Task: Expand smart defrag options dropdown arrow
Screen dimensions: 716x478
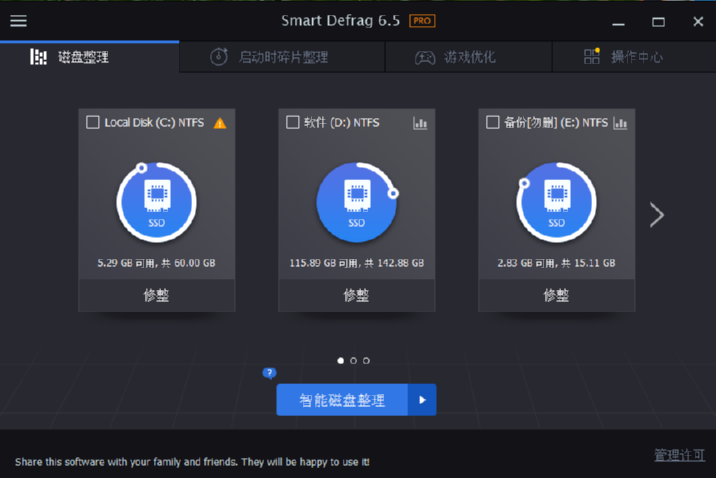Action: (x=422, y=400)
